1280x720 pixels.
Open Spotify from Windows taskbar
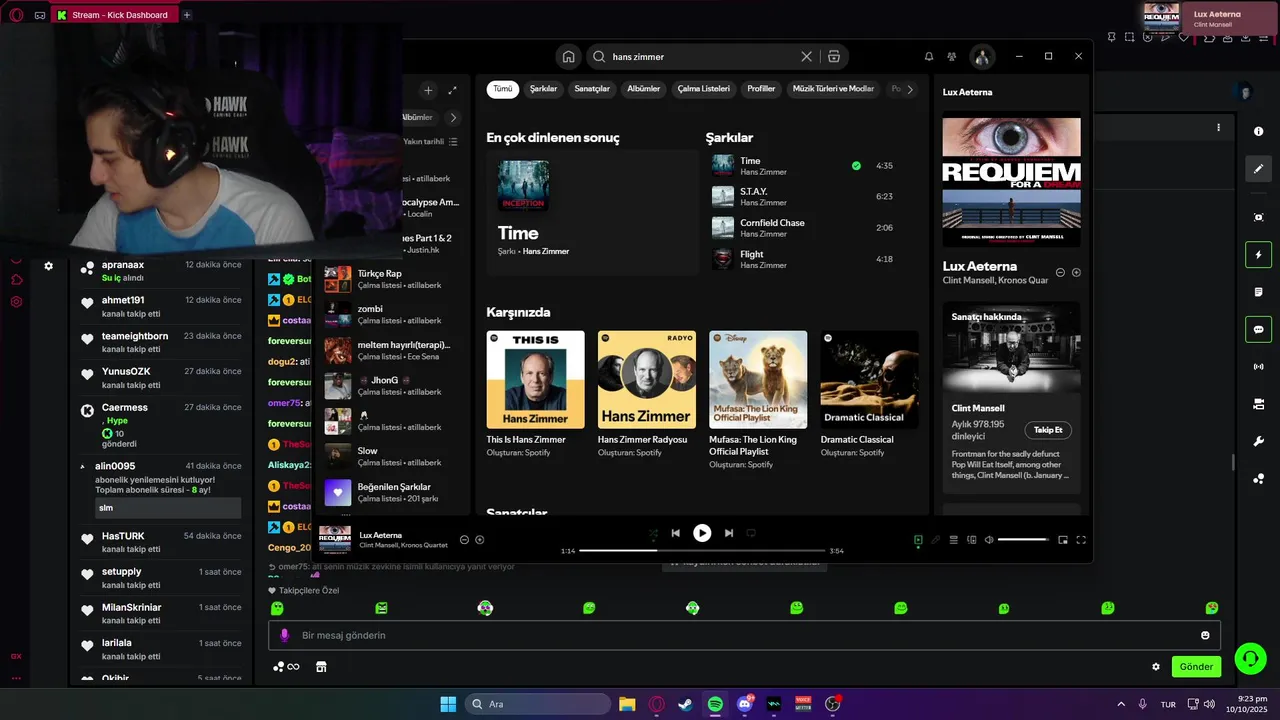(x=715, y=704)
